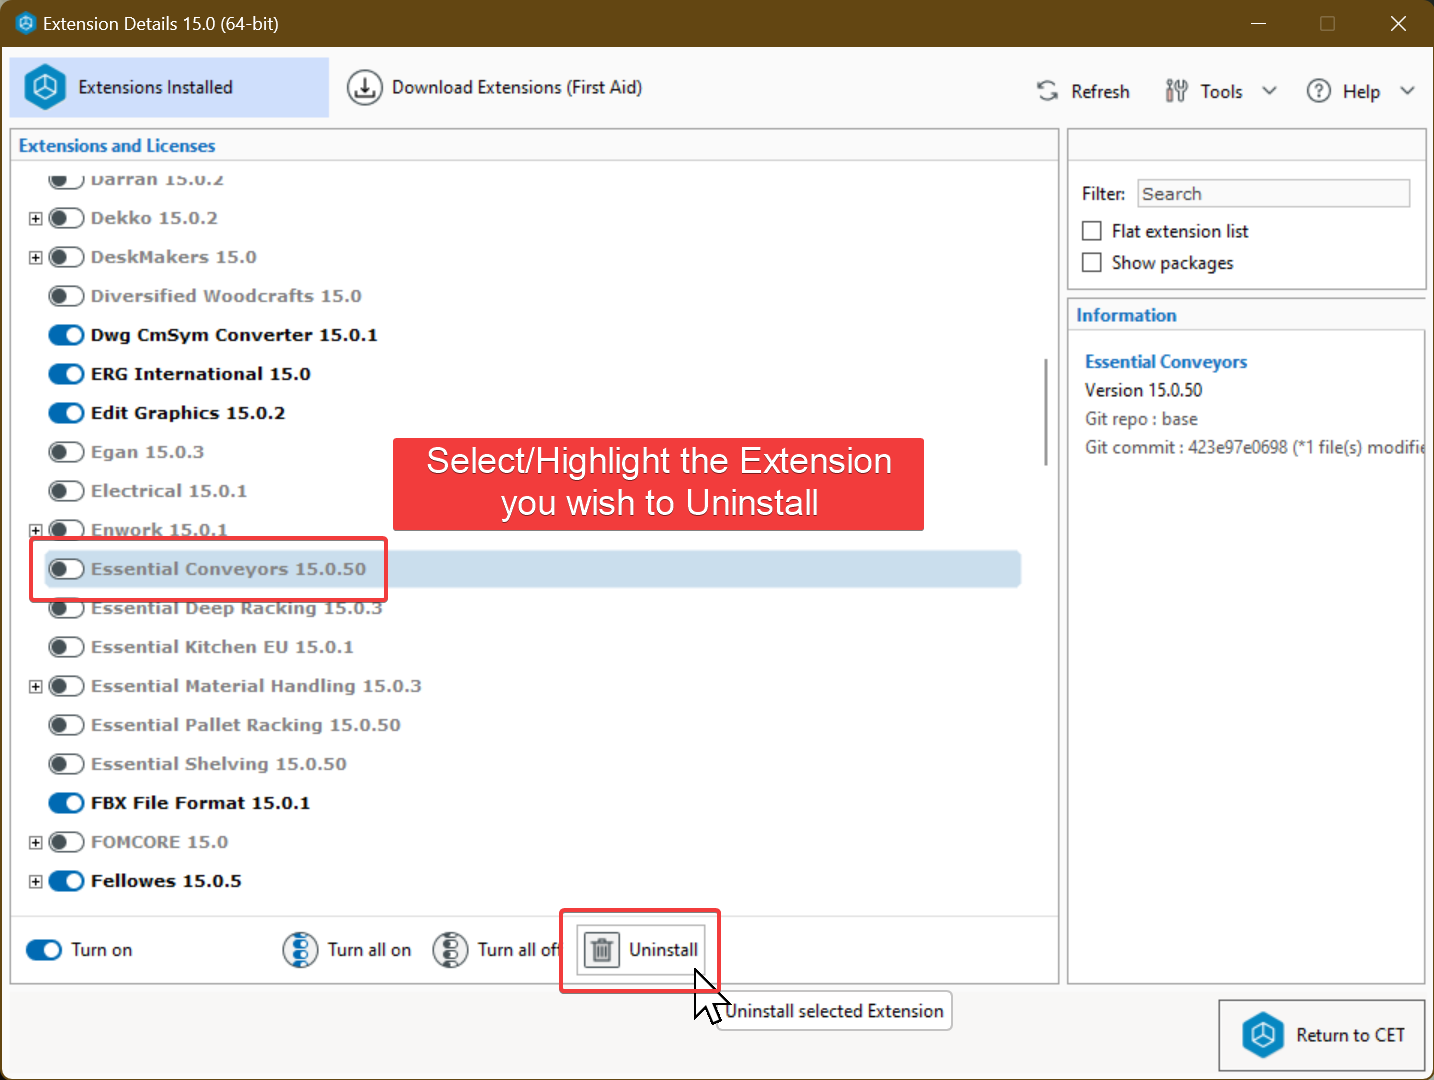Select Essential Conveyors 15.0.50 row
Screen dimensions: 1434x1080
click(x=532, y=569)
